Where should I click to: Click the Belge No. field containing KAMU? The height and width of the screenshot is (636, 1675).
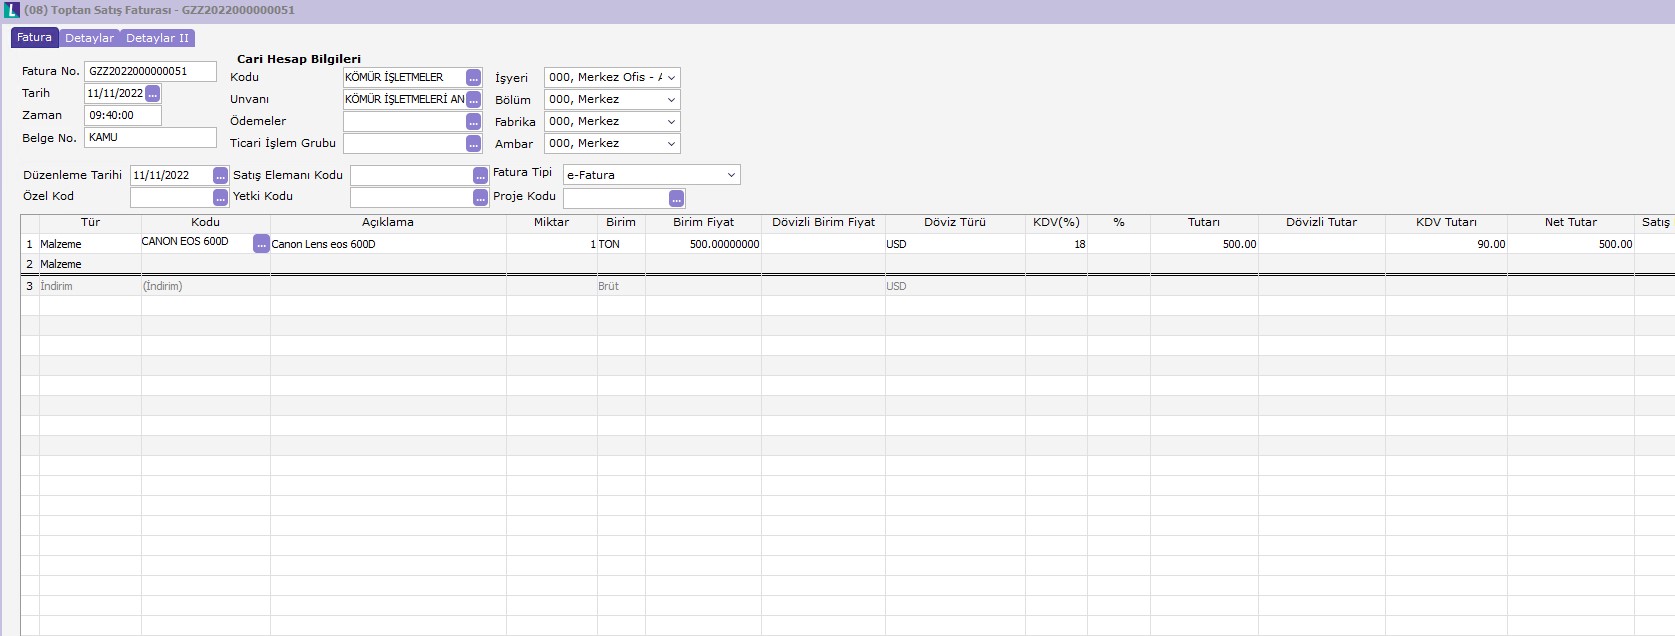pyautogui.click(x=150, y=138)
